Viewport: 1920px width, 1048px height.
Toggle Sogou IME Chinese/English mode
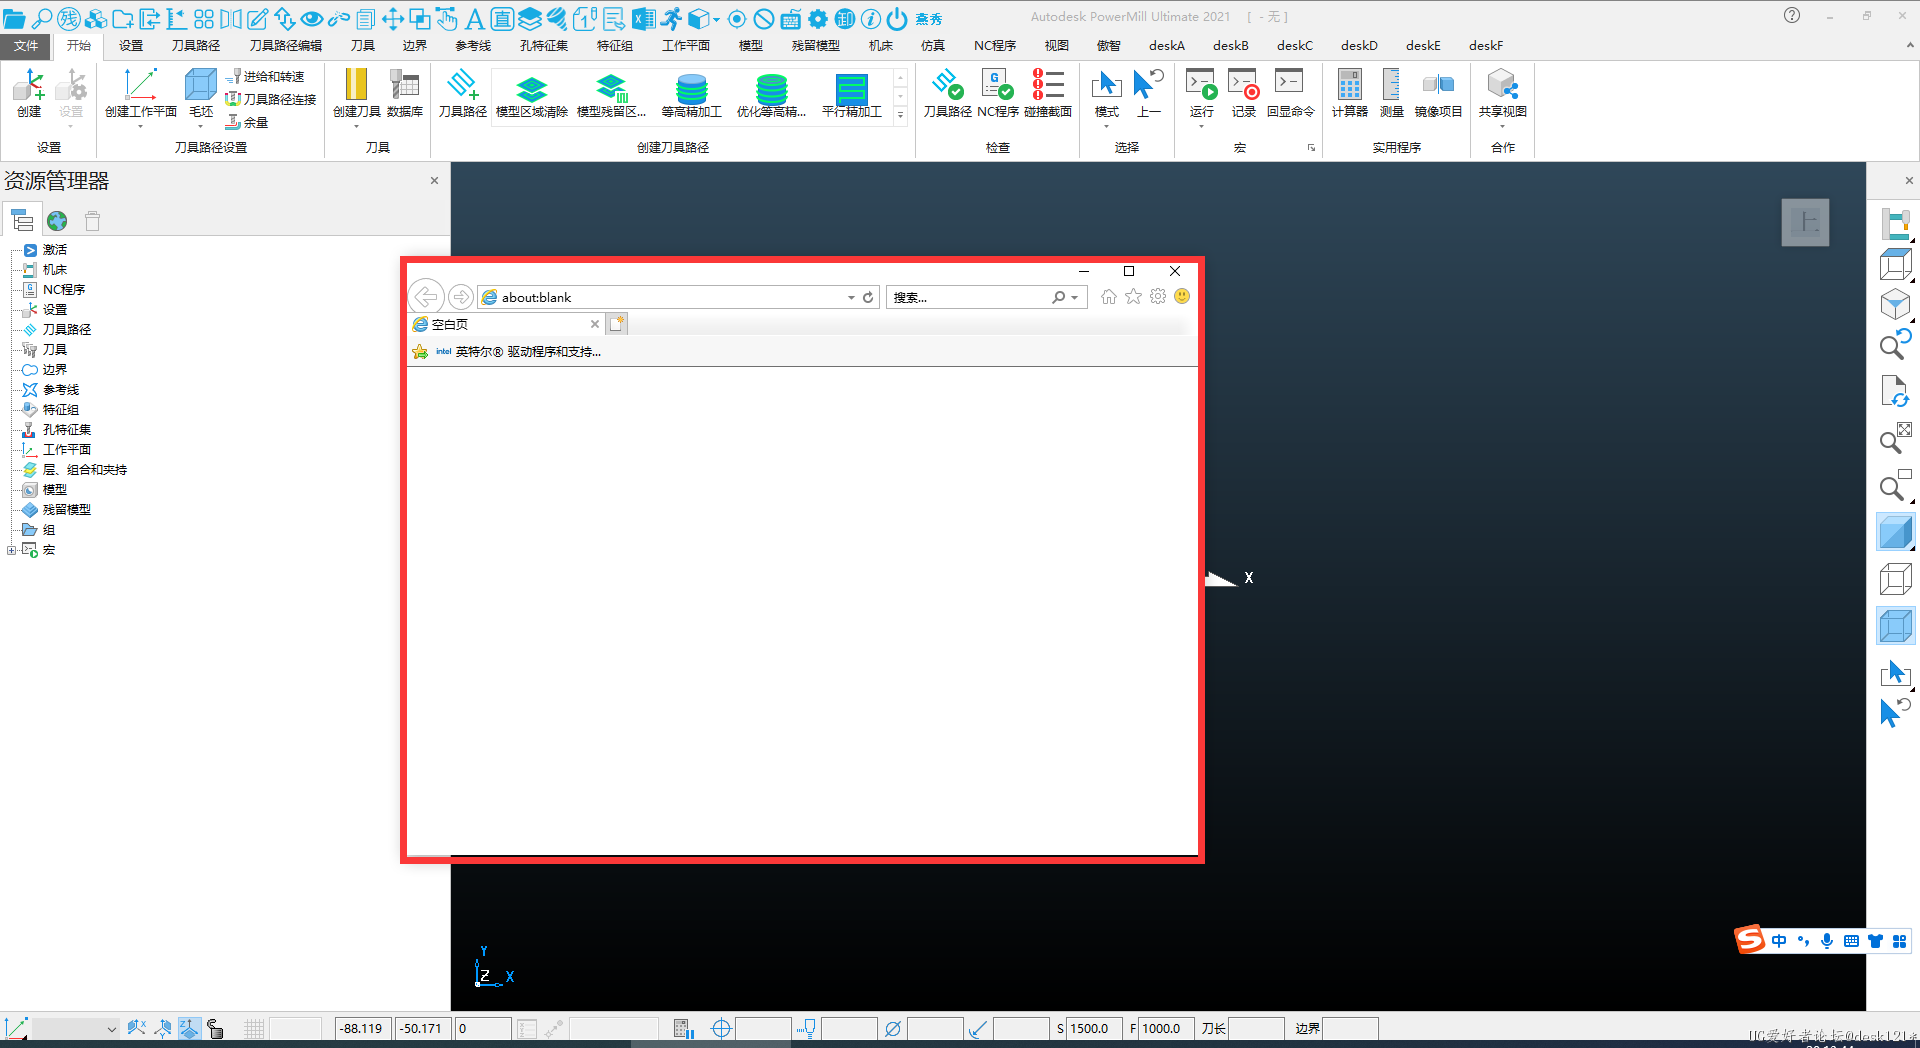coord(1779,941)
